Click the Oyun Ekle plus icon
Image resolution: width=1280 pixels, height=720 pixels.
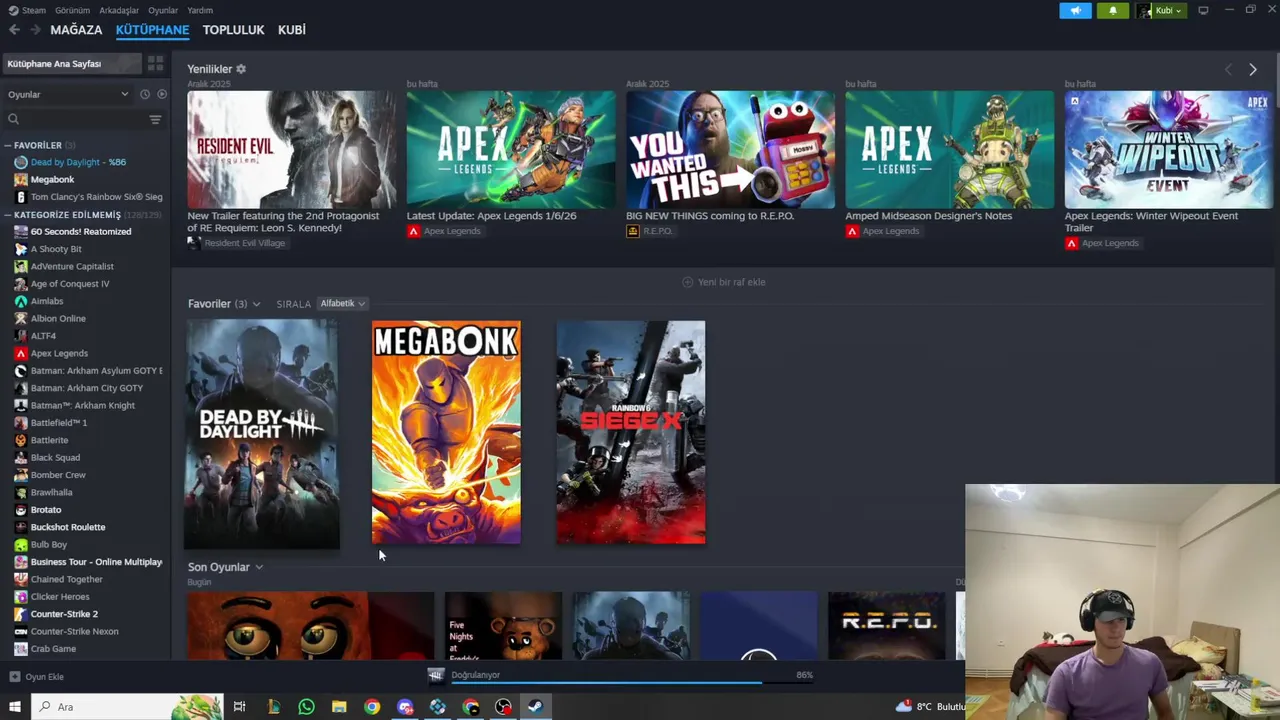(14, 677)
